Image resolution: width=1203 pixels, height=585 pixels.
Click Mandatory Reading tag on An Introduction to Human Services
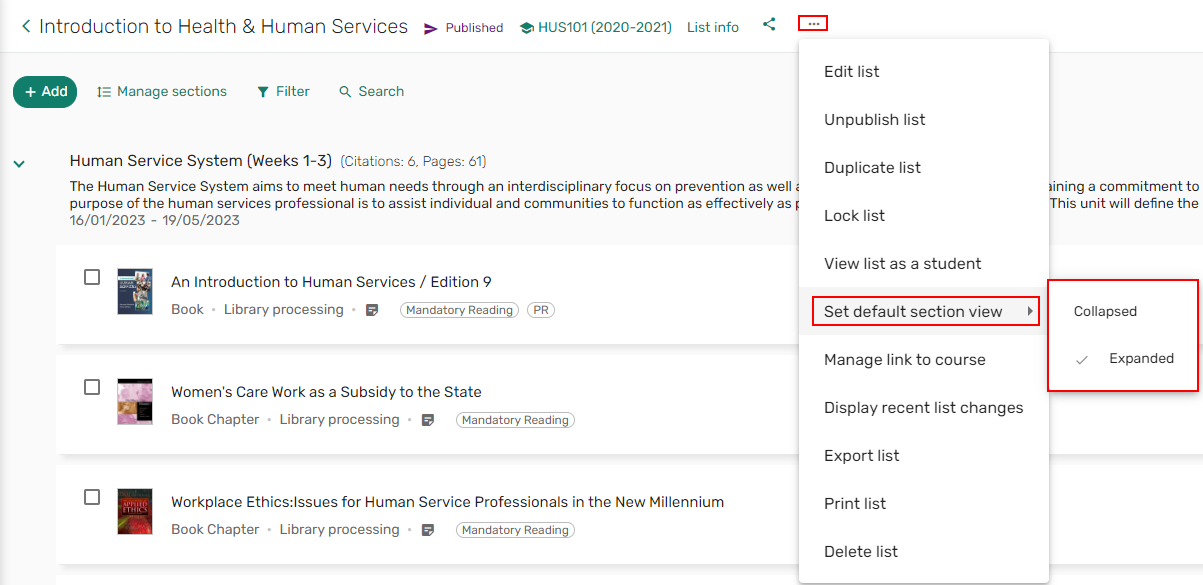click(459, 310)
